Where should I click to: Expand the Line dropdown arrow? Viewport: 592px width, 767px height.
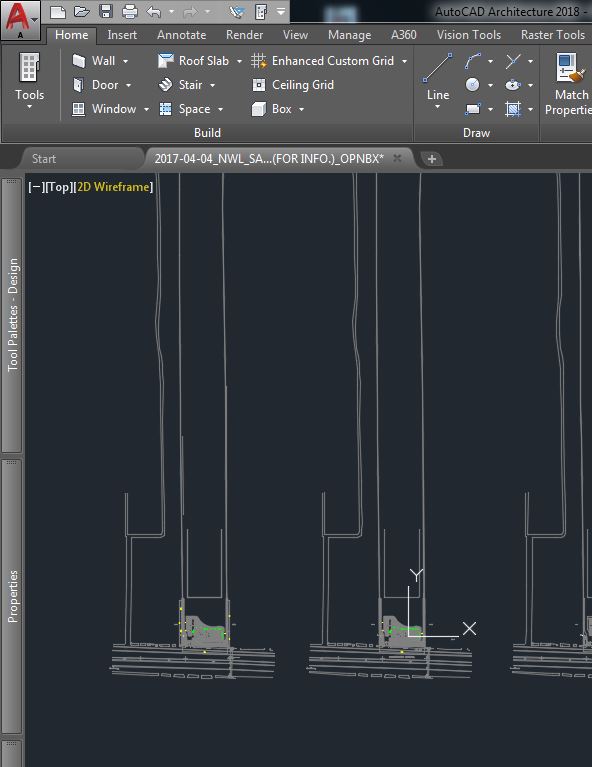437,107
